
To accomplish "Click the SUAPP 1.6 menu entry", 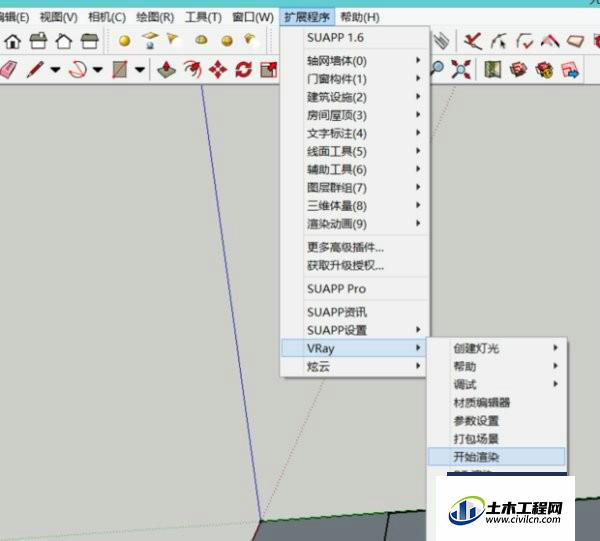I will [354, 37].
